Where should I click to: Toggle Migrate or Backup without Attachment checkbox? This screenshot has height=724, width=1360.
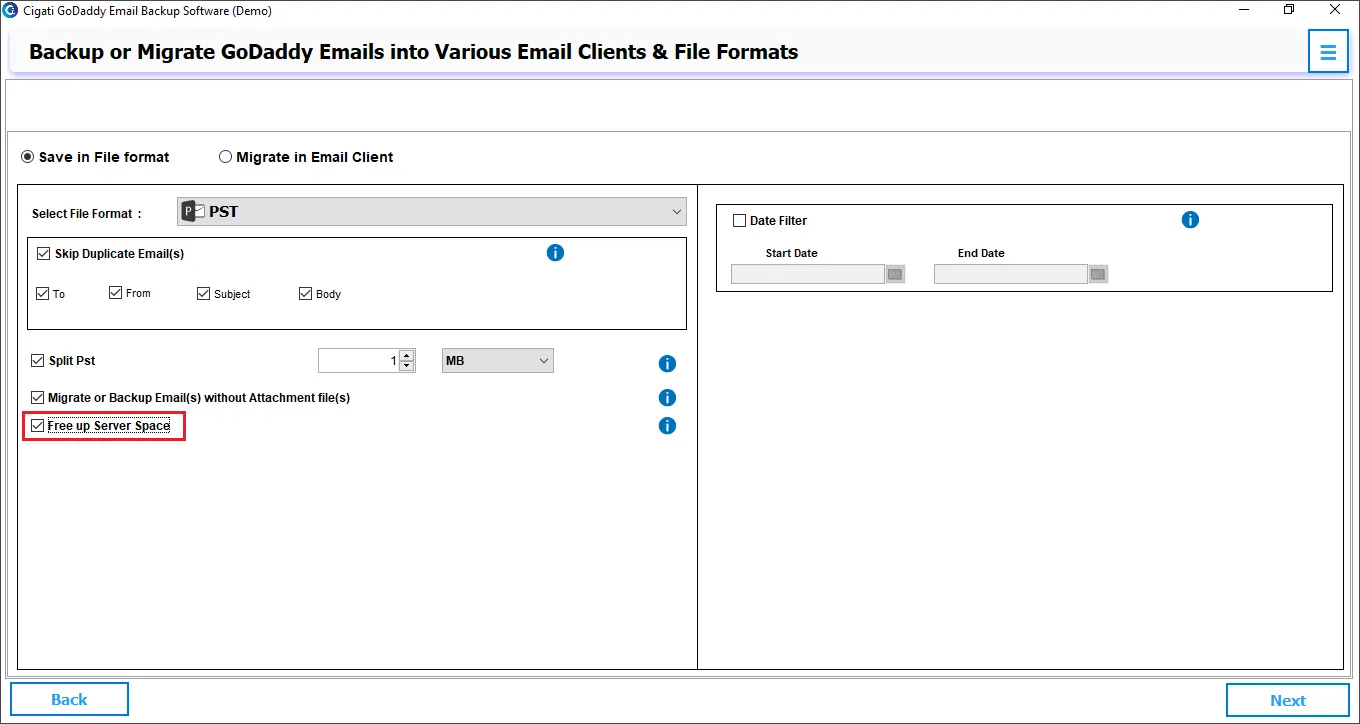(x=38, y=398)
